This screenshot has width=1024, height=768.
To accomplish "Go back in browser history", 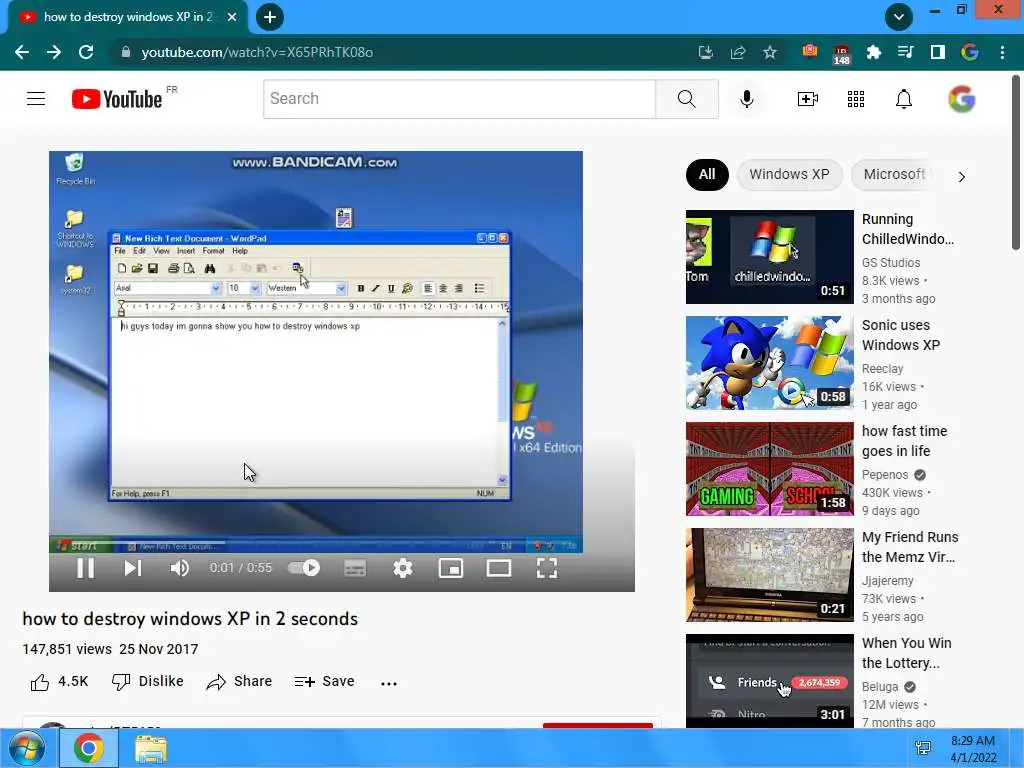I will (x=22, y=52).
